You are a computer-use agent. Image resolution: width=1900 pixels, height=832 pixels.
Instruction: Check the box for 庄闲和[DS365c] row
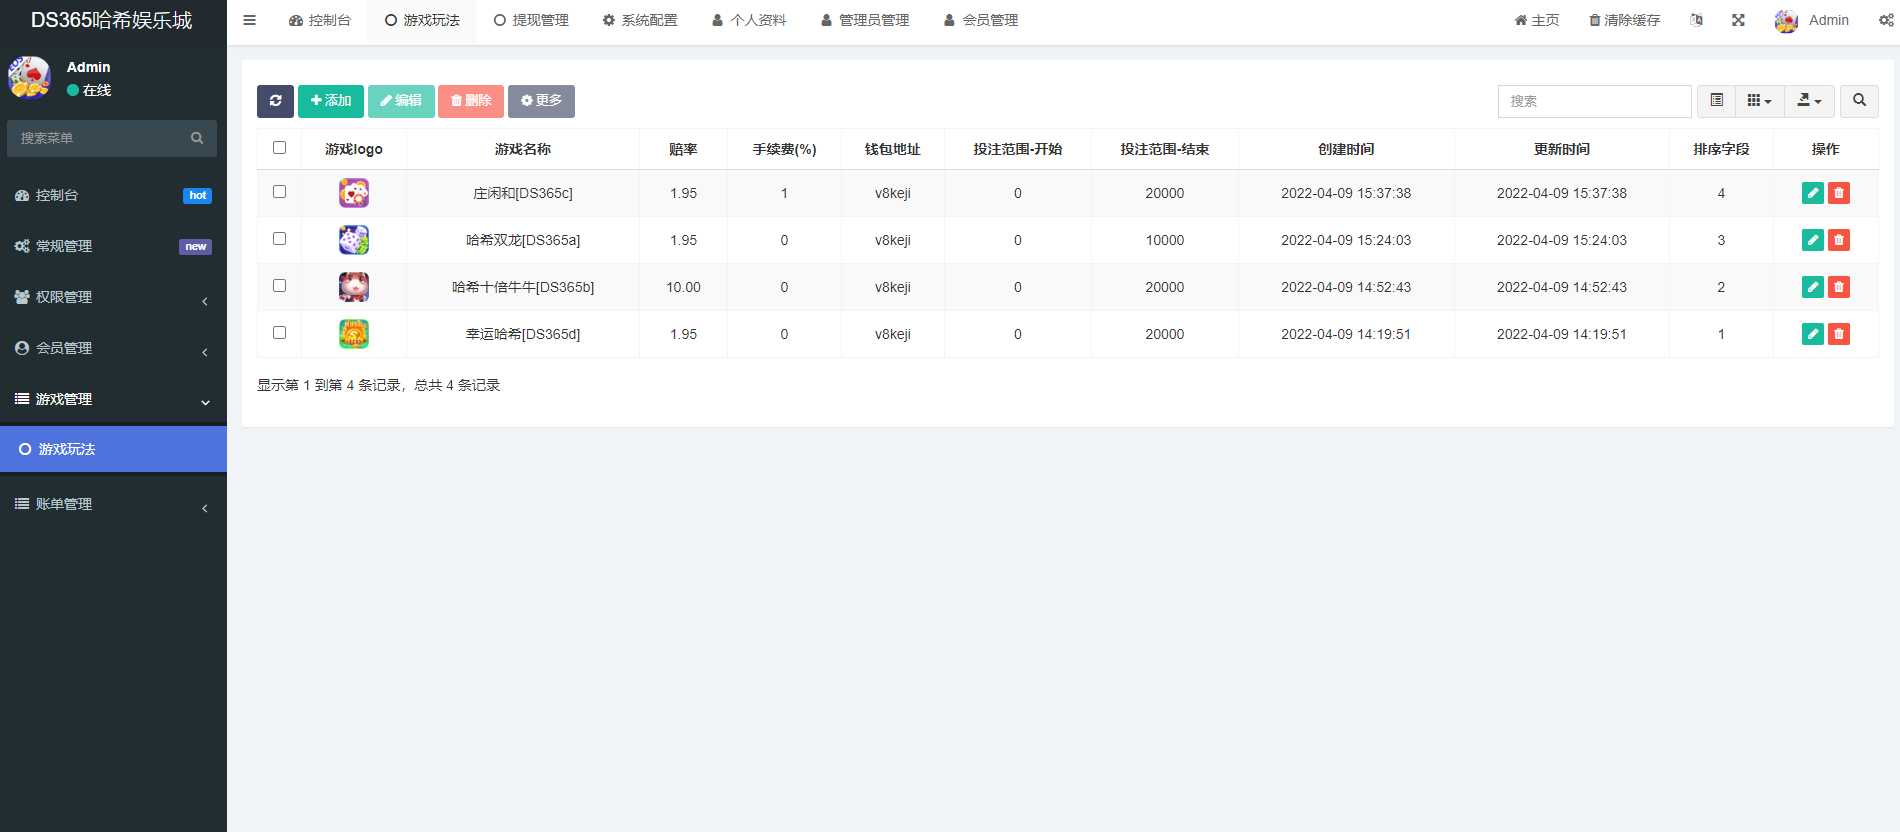pyautogui.click(x=280, y=192)
